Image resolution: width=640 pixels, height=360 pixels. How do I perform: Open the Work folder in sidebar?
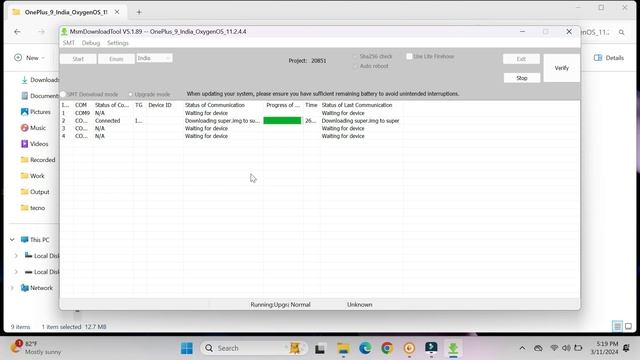(x=33, y=176)
